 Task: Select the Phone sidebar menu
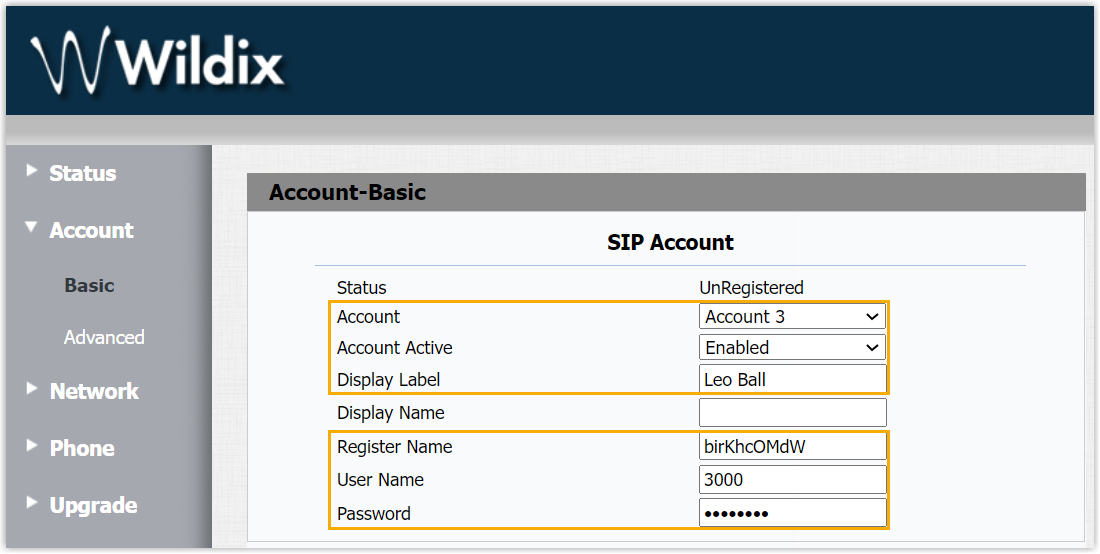tap(82, 449)
